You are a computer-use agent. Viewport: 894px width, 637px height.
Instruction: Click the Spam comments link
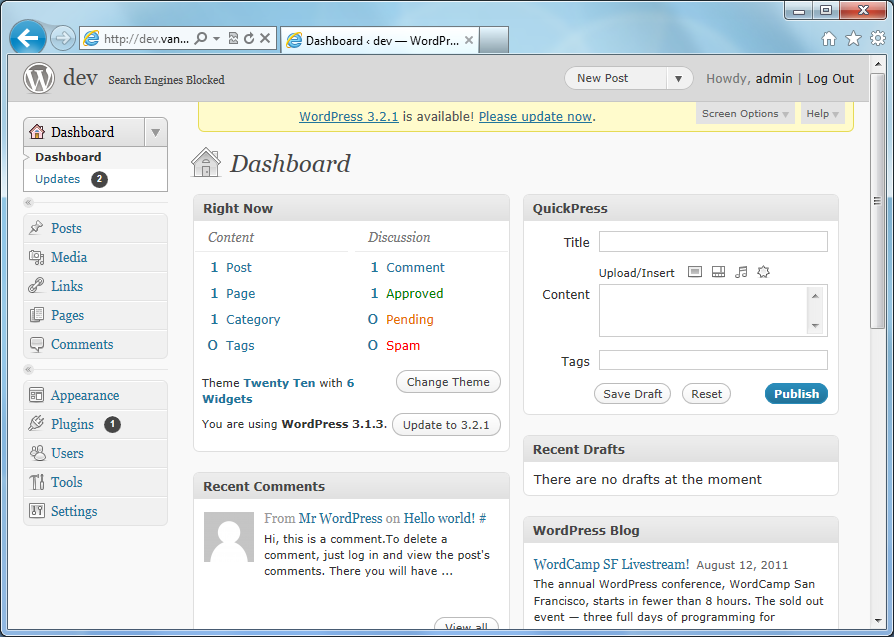403,346
